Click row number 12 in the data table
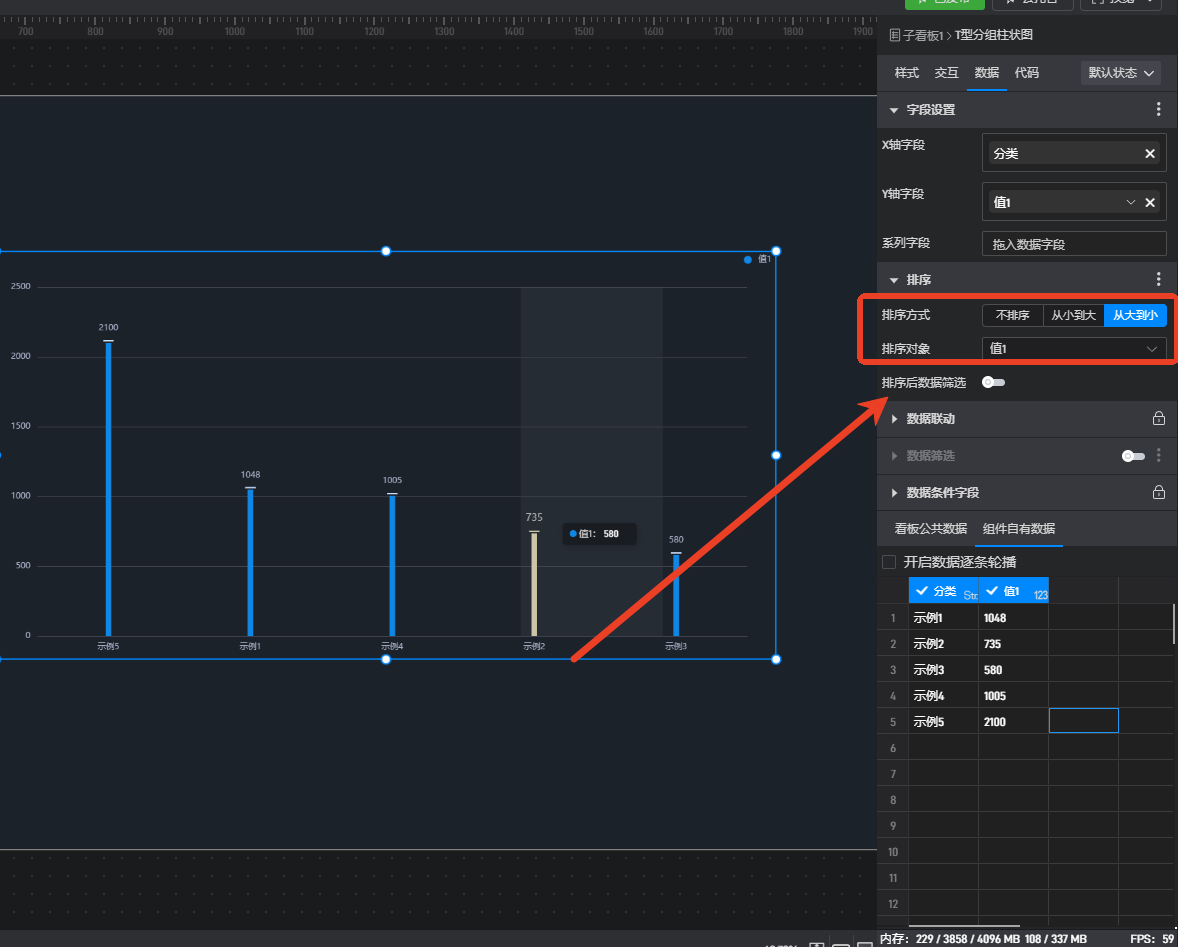Viewport: 1178px width, 947px height. [893, 903]
